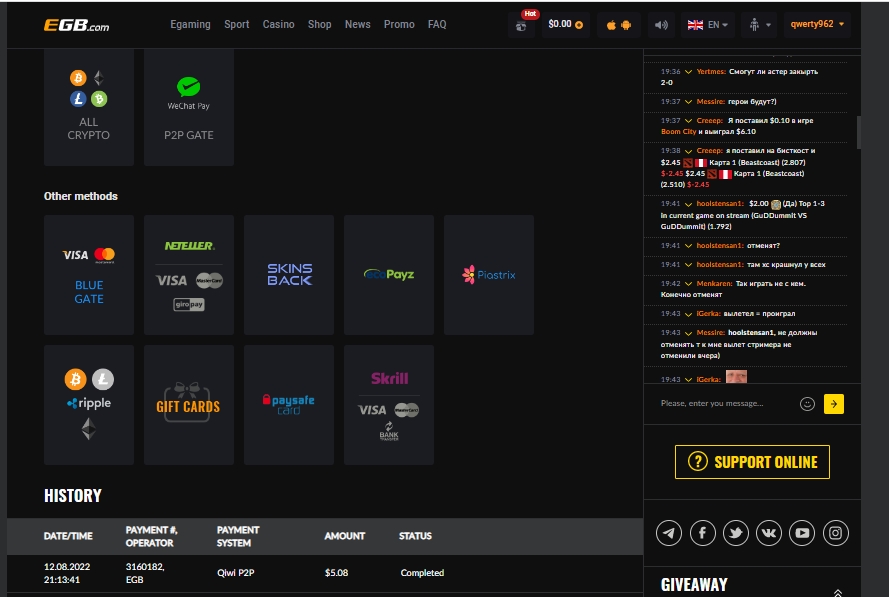Expand options for the 19:36 Yertmes message
This screenshot has width=889, height=597.
point(688,72)
